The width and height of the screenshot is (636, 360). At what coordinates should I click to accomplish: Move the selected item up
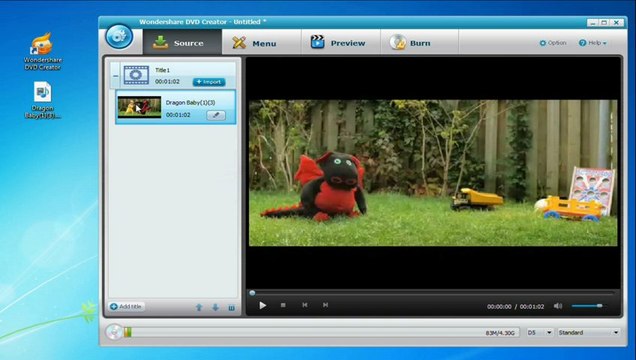click(199, 308)
